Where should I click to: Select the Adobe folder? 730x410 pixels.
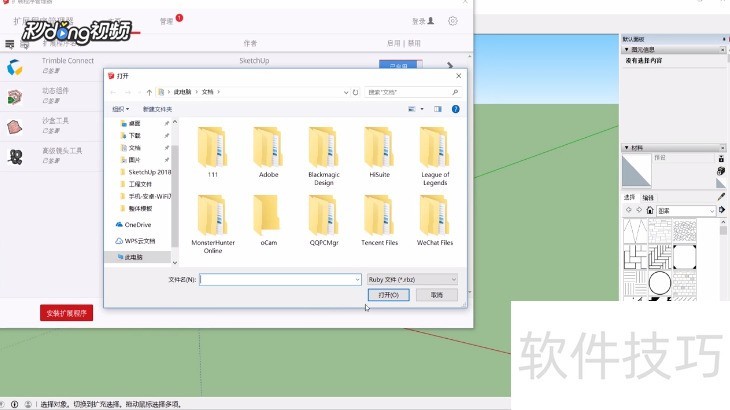[268, 152]
